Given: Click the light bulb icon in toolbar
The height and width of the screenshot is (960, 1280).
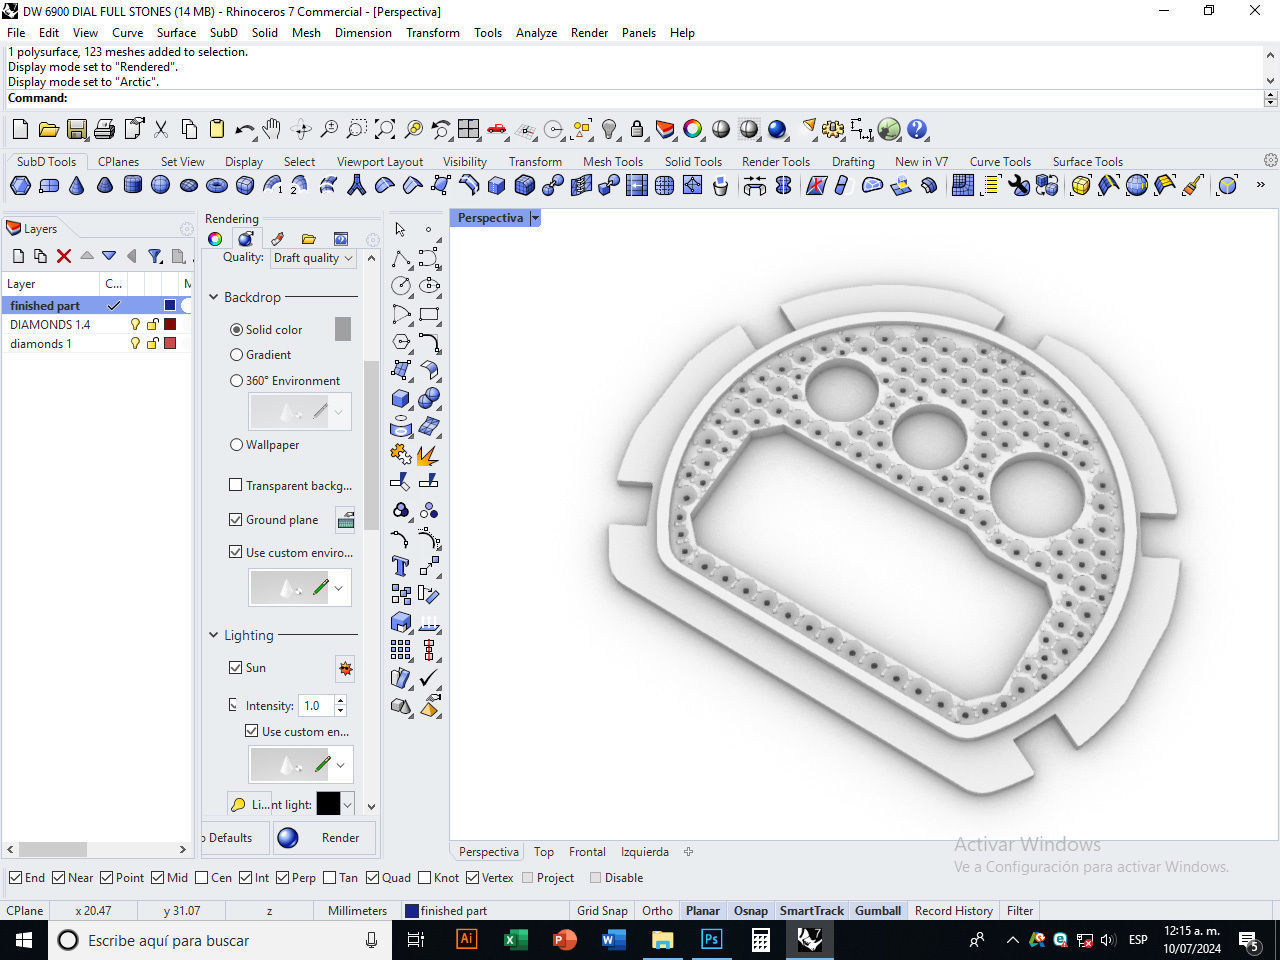Looking at the screenshot, I should (609, 129).
